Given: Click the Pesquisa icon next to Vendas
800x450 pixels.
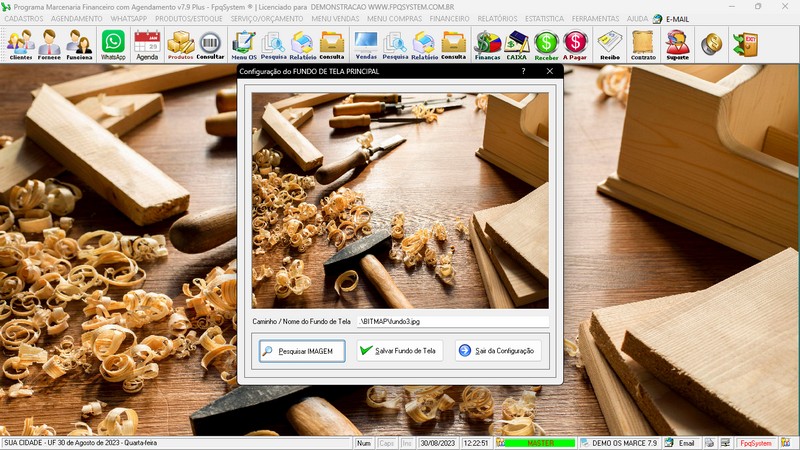Looking at the screenshot, I should tap(395, 44).
